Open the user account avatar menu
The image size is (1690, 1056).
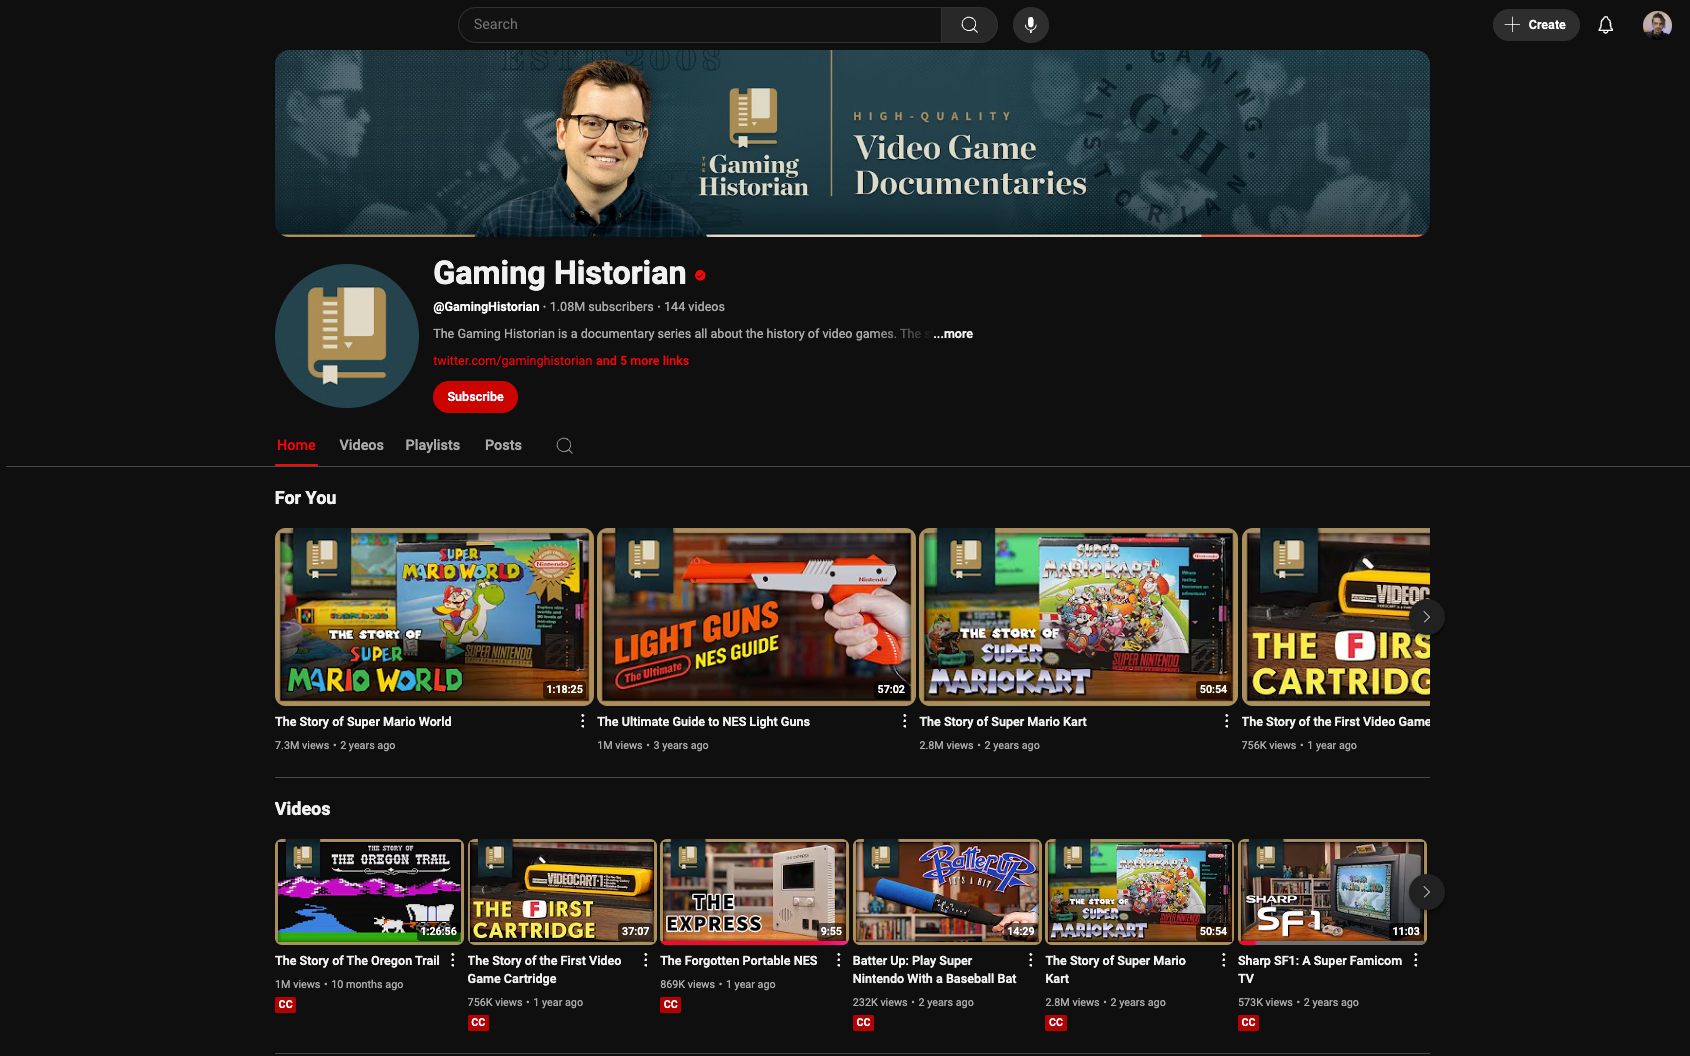(1657, 25)
